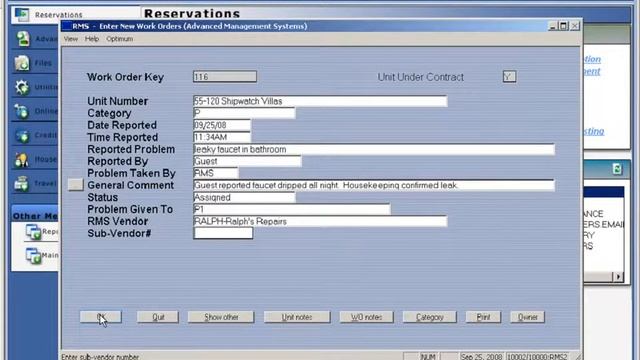Click the Advanced sidebar icon
The width and height of the screenshot is (640, 360).
click(x=22, y=39)
